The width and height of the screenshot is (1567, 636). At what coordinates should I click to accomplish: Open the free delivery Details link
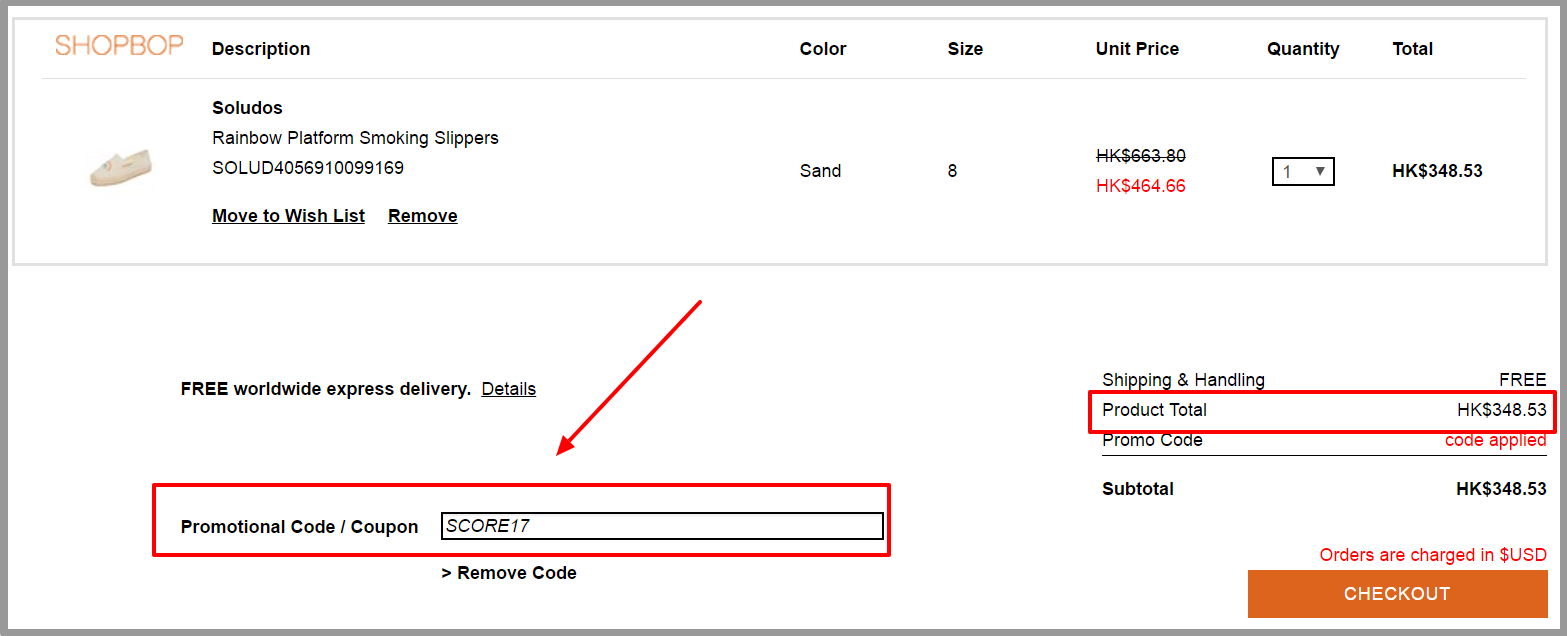tap(509, 389)
